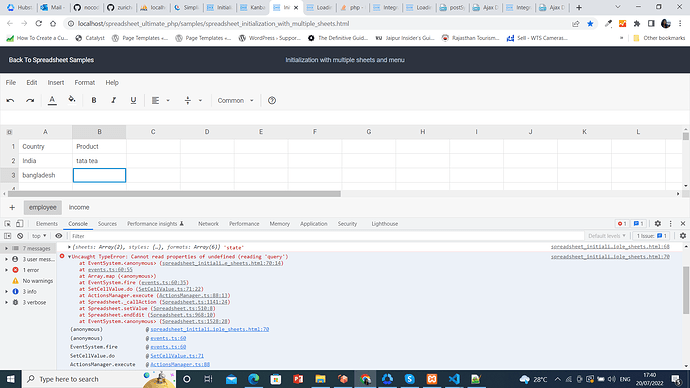Open the DevTools Network tab
This screenshot has height=388, width=690.
[208, 223]
